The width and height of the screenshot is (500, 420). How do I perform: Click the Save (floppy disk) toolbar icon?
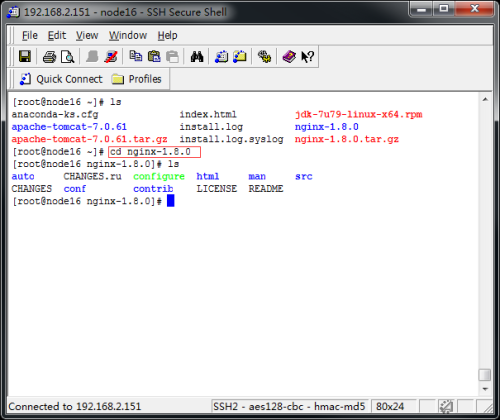click(25, 57)
